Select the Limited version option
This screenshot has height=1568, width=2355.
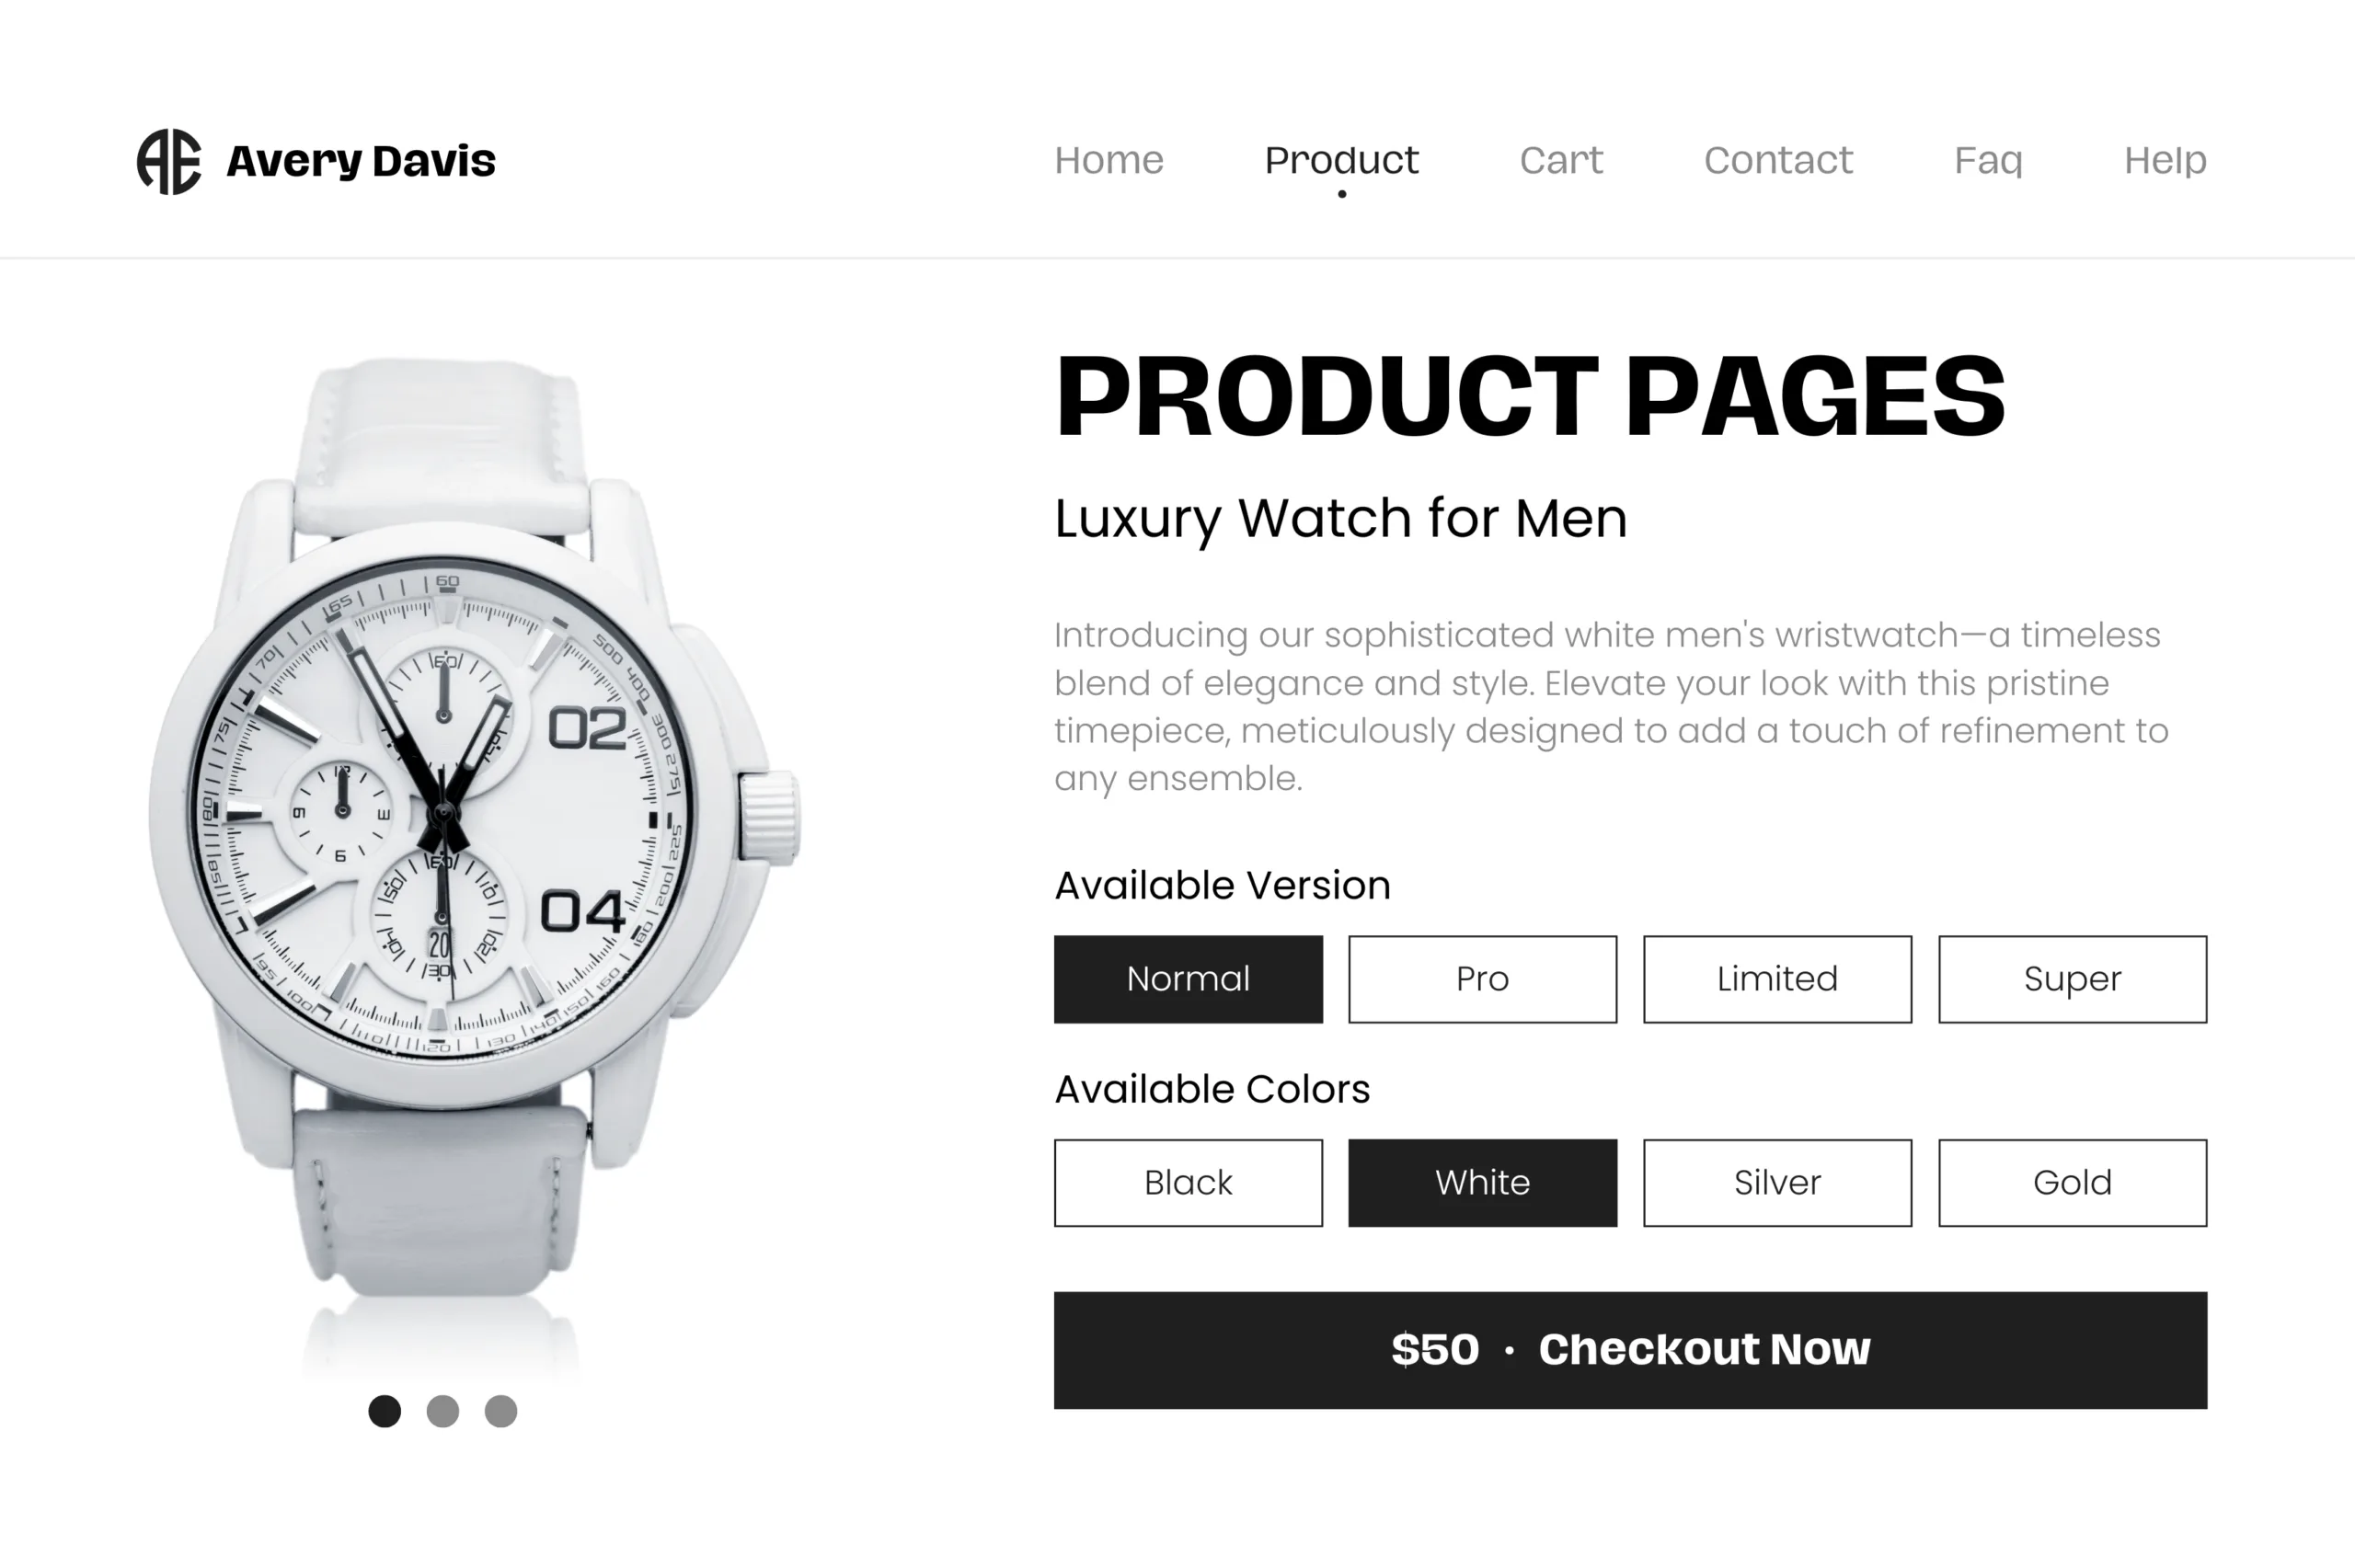[x=1777, y=979]
